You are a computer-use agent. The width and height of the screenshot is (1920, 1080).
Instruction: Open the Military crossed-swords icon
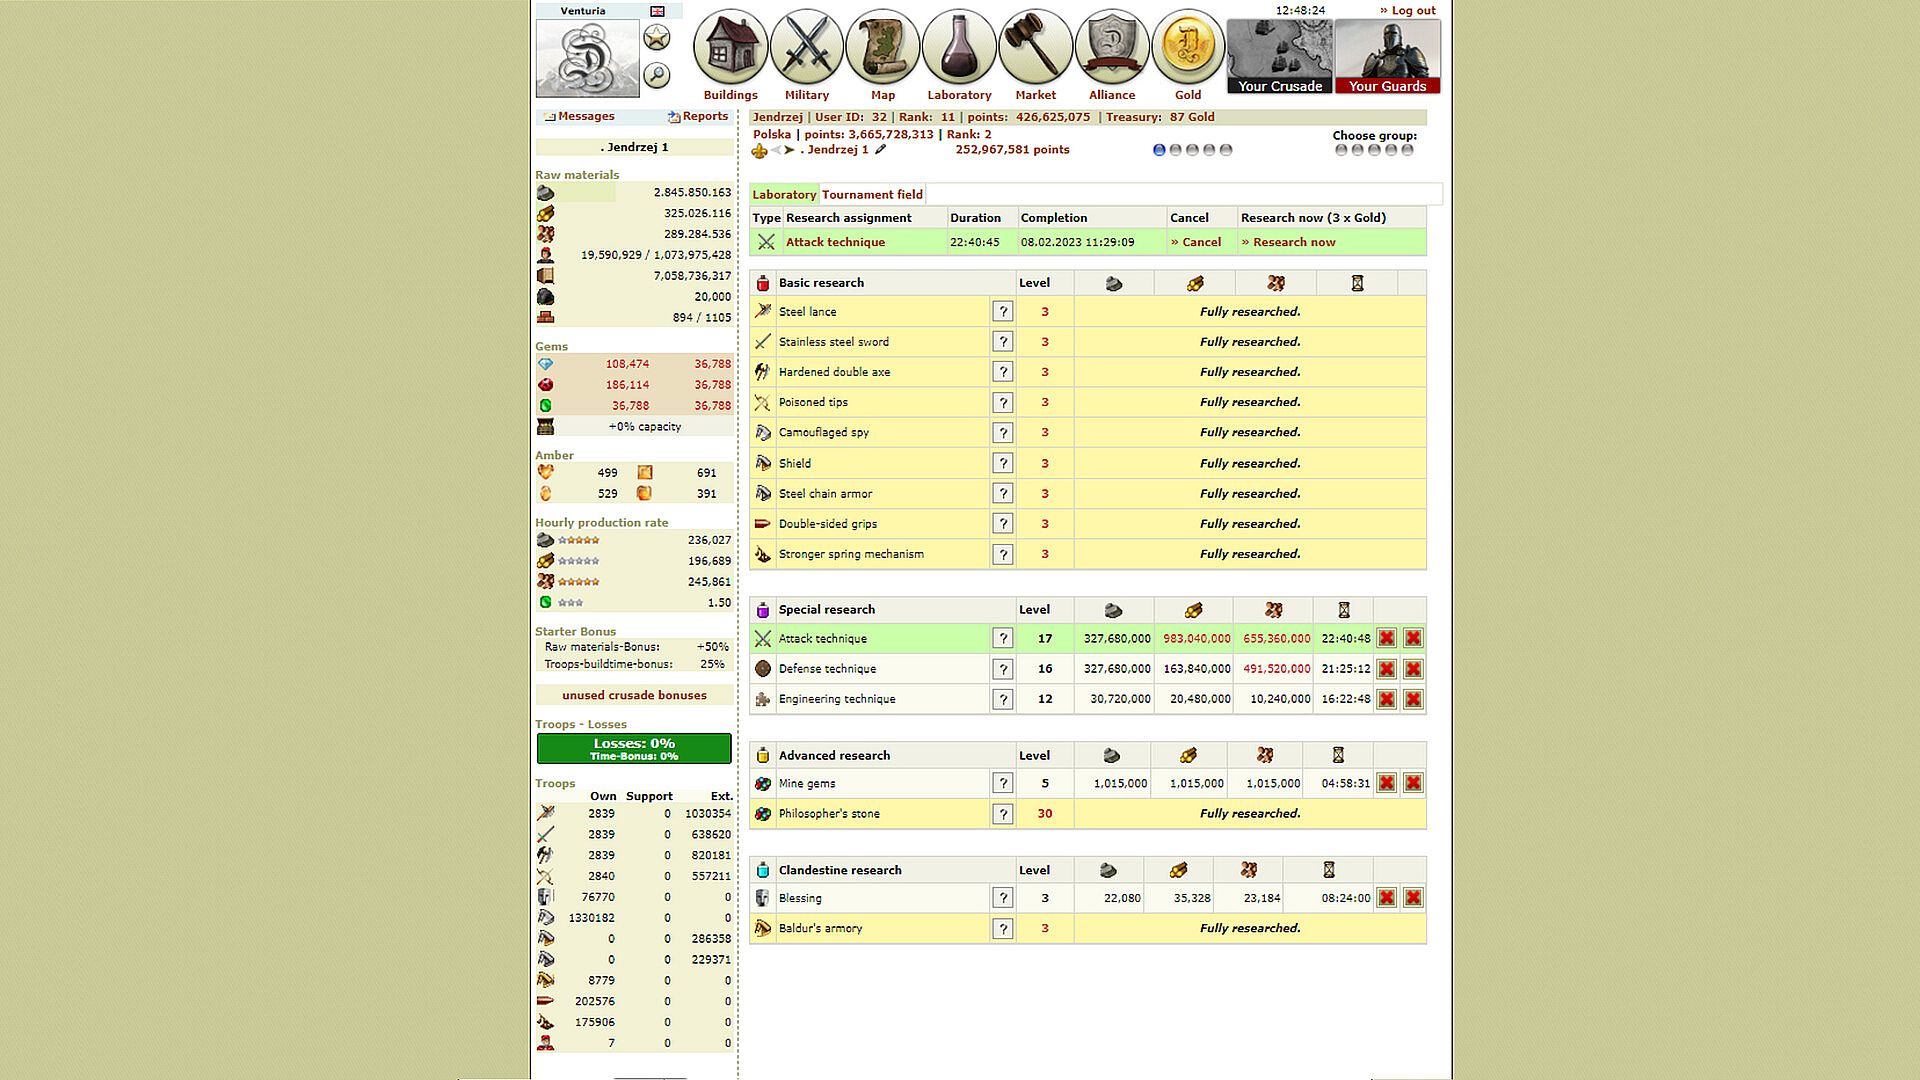point(806,47)
